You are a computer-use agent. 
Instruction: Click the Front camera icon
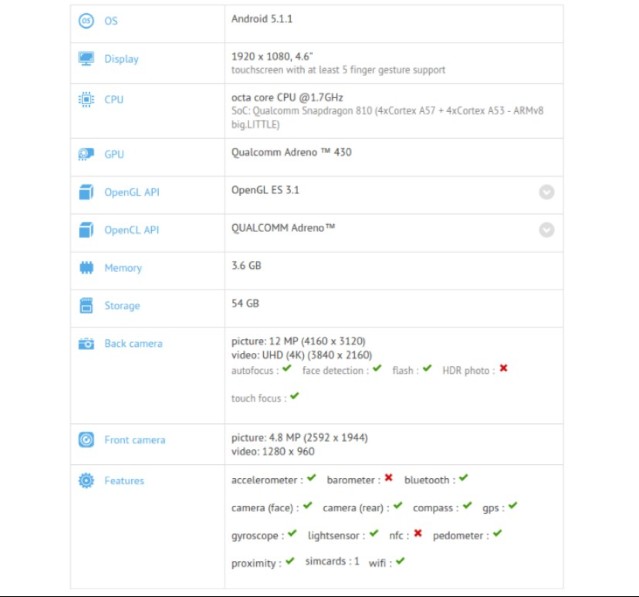tap(86, 440)
